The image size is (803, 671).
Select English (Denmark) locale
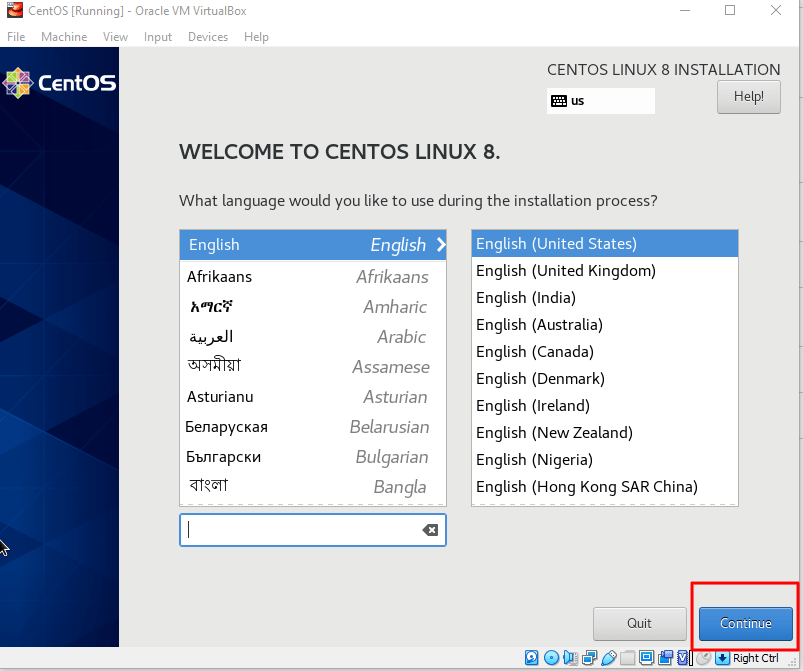(605, 379)
